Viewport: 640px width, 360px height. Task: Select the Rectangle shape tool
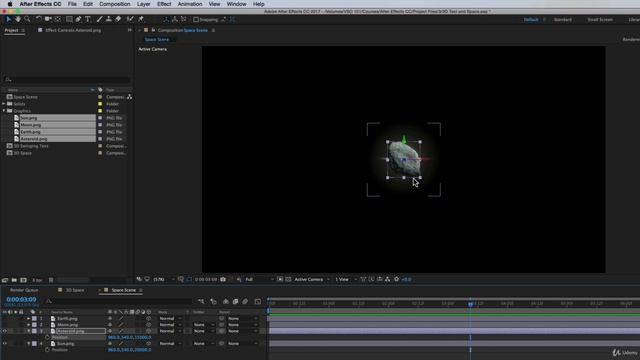69,19
